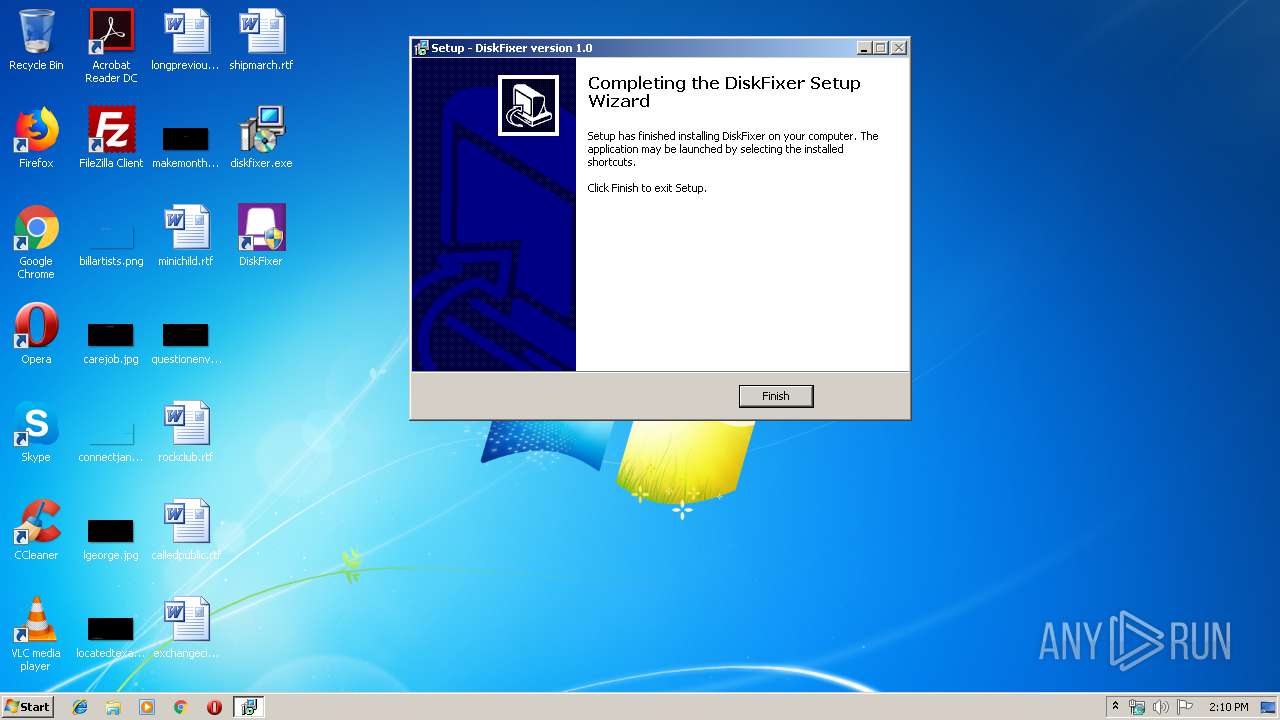Click 'Completing the DiskFixer Setup Wizard' heading

tap(724, 92)
